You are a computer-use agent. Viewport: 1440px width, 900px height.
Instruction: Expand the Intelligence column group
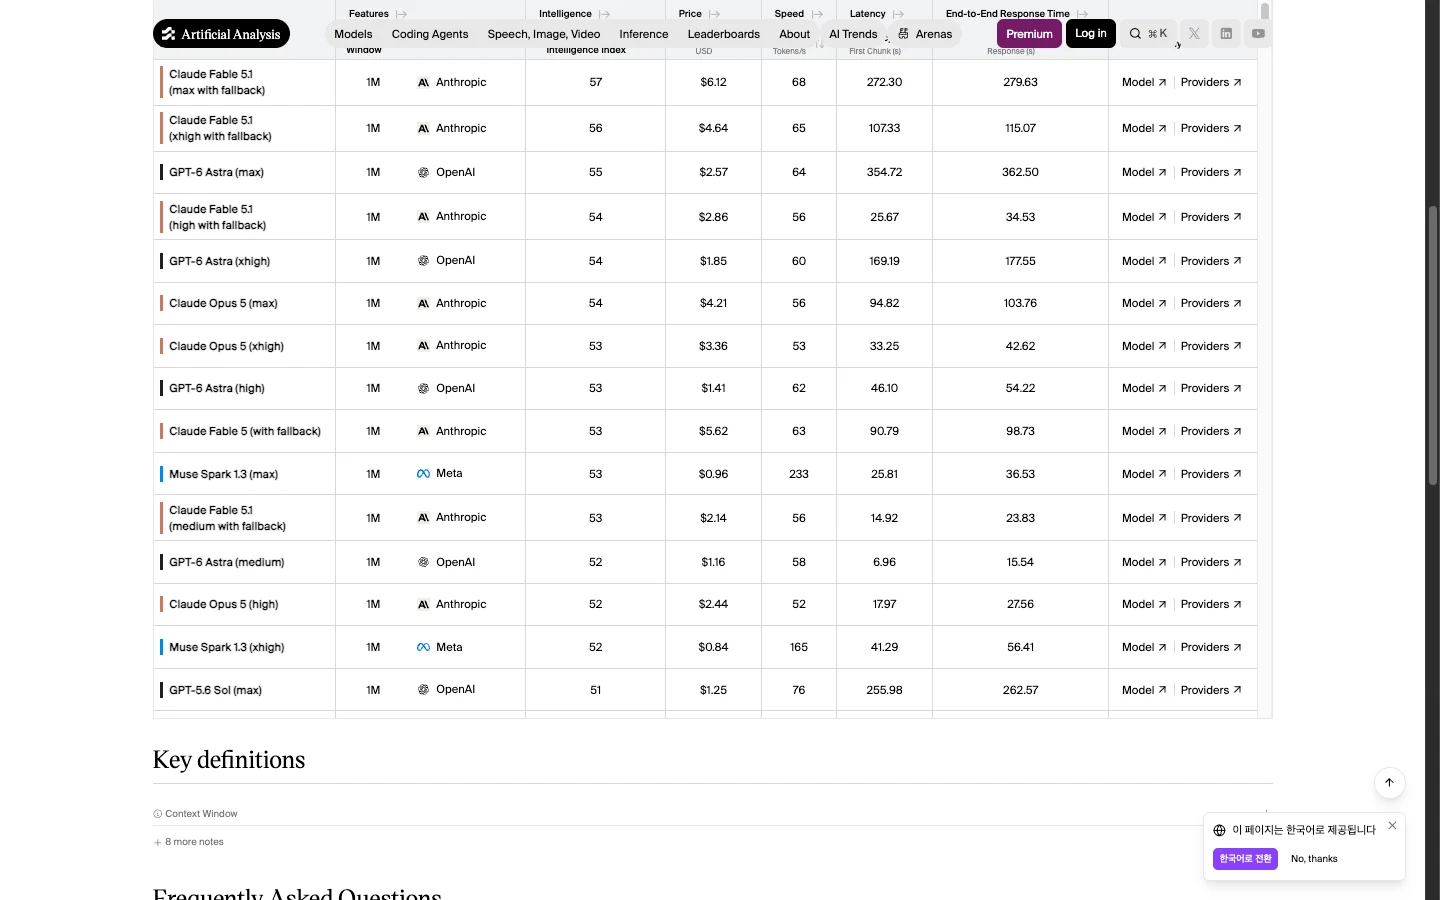pyautogui.click(x=604, y=14)
